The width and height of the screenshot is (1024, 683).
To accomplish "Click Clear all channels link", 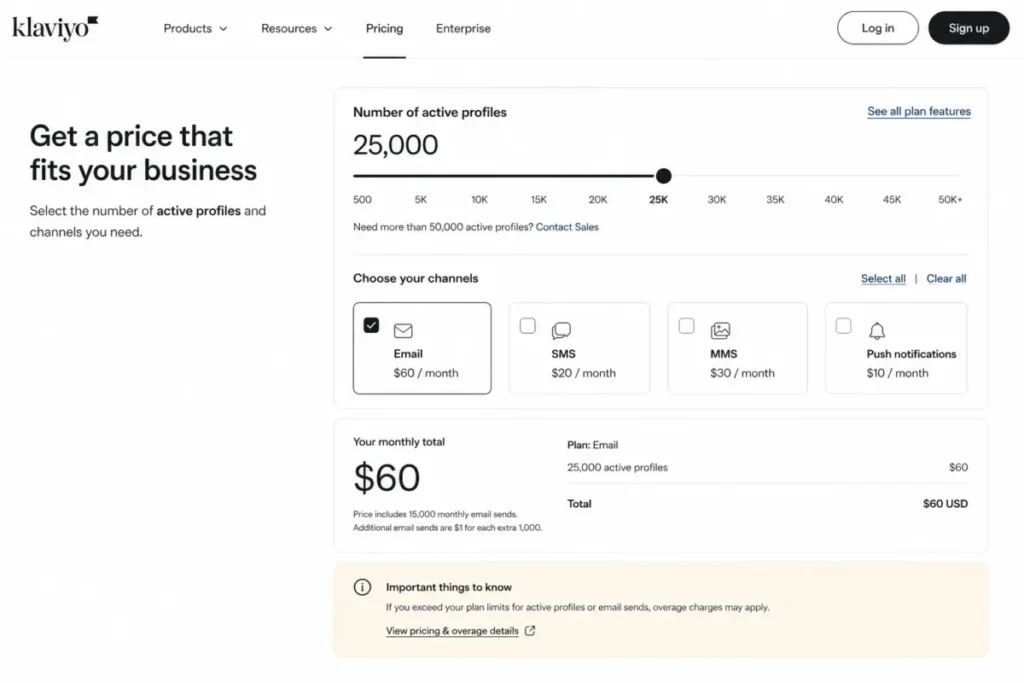I will (x=946, y=278).
